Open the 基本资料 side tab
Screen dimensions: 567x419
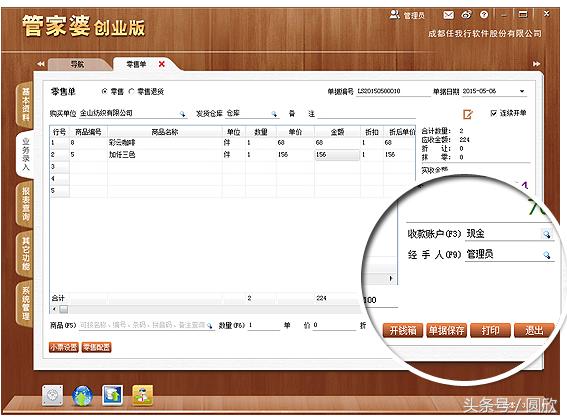coord(25,104)
